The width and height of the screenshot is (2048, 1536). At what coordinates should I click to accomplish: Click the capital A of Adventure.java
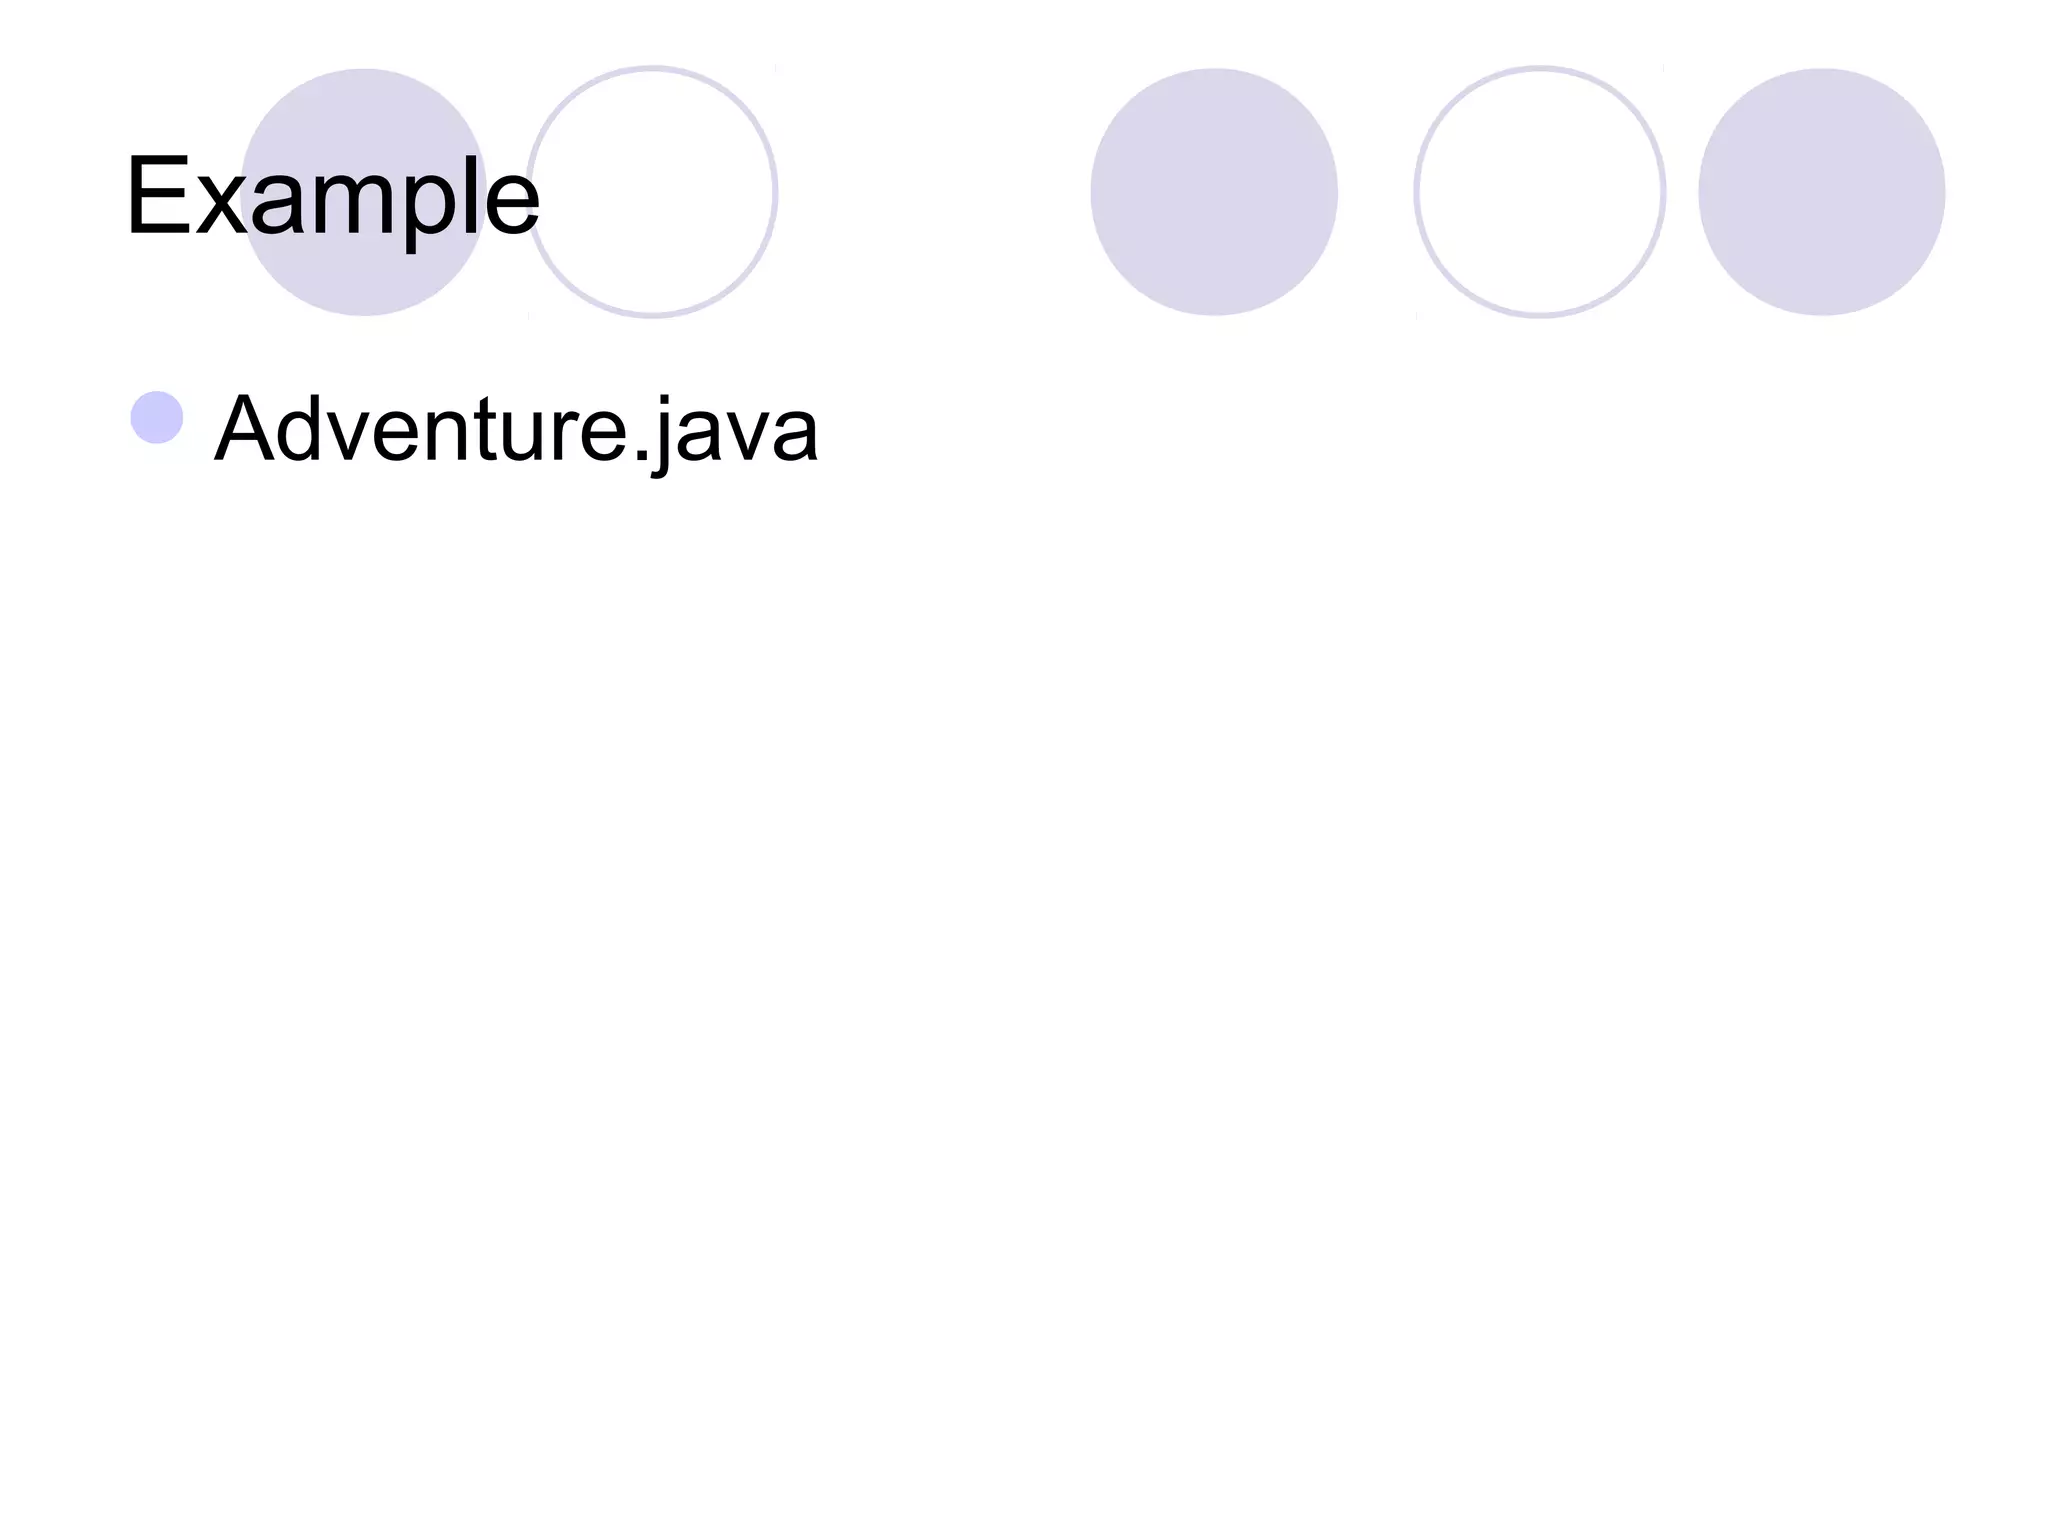point(244,430)
